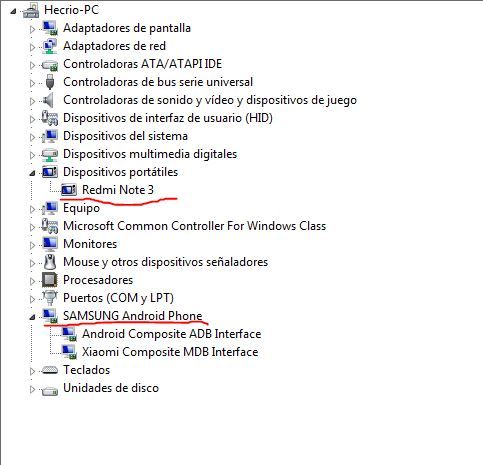Select Microsoft Common Controller For Windows Class
This screenshot has height=465, width=483.
coord(194,226)
